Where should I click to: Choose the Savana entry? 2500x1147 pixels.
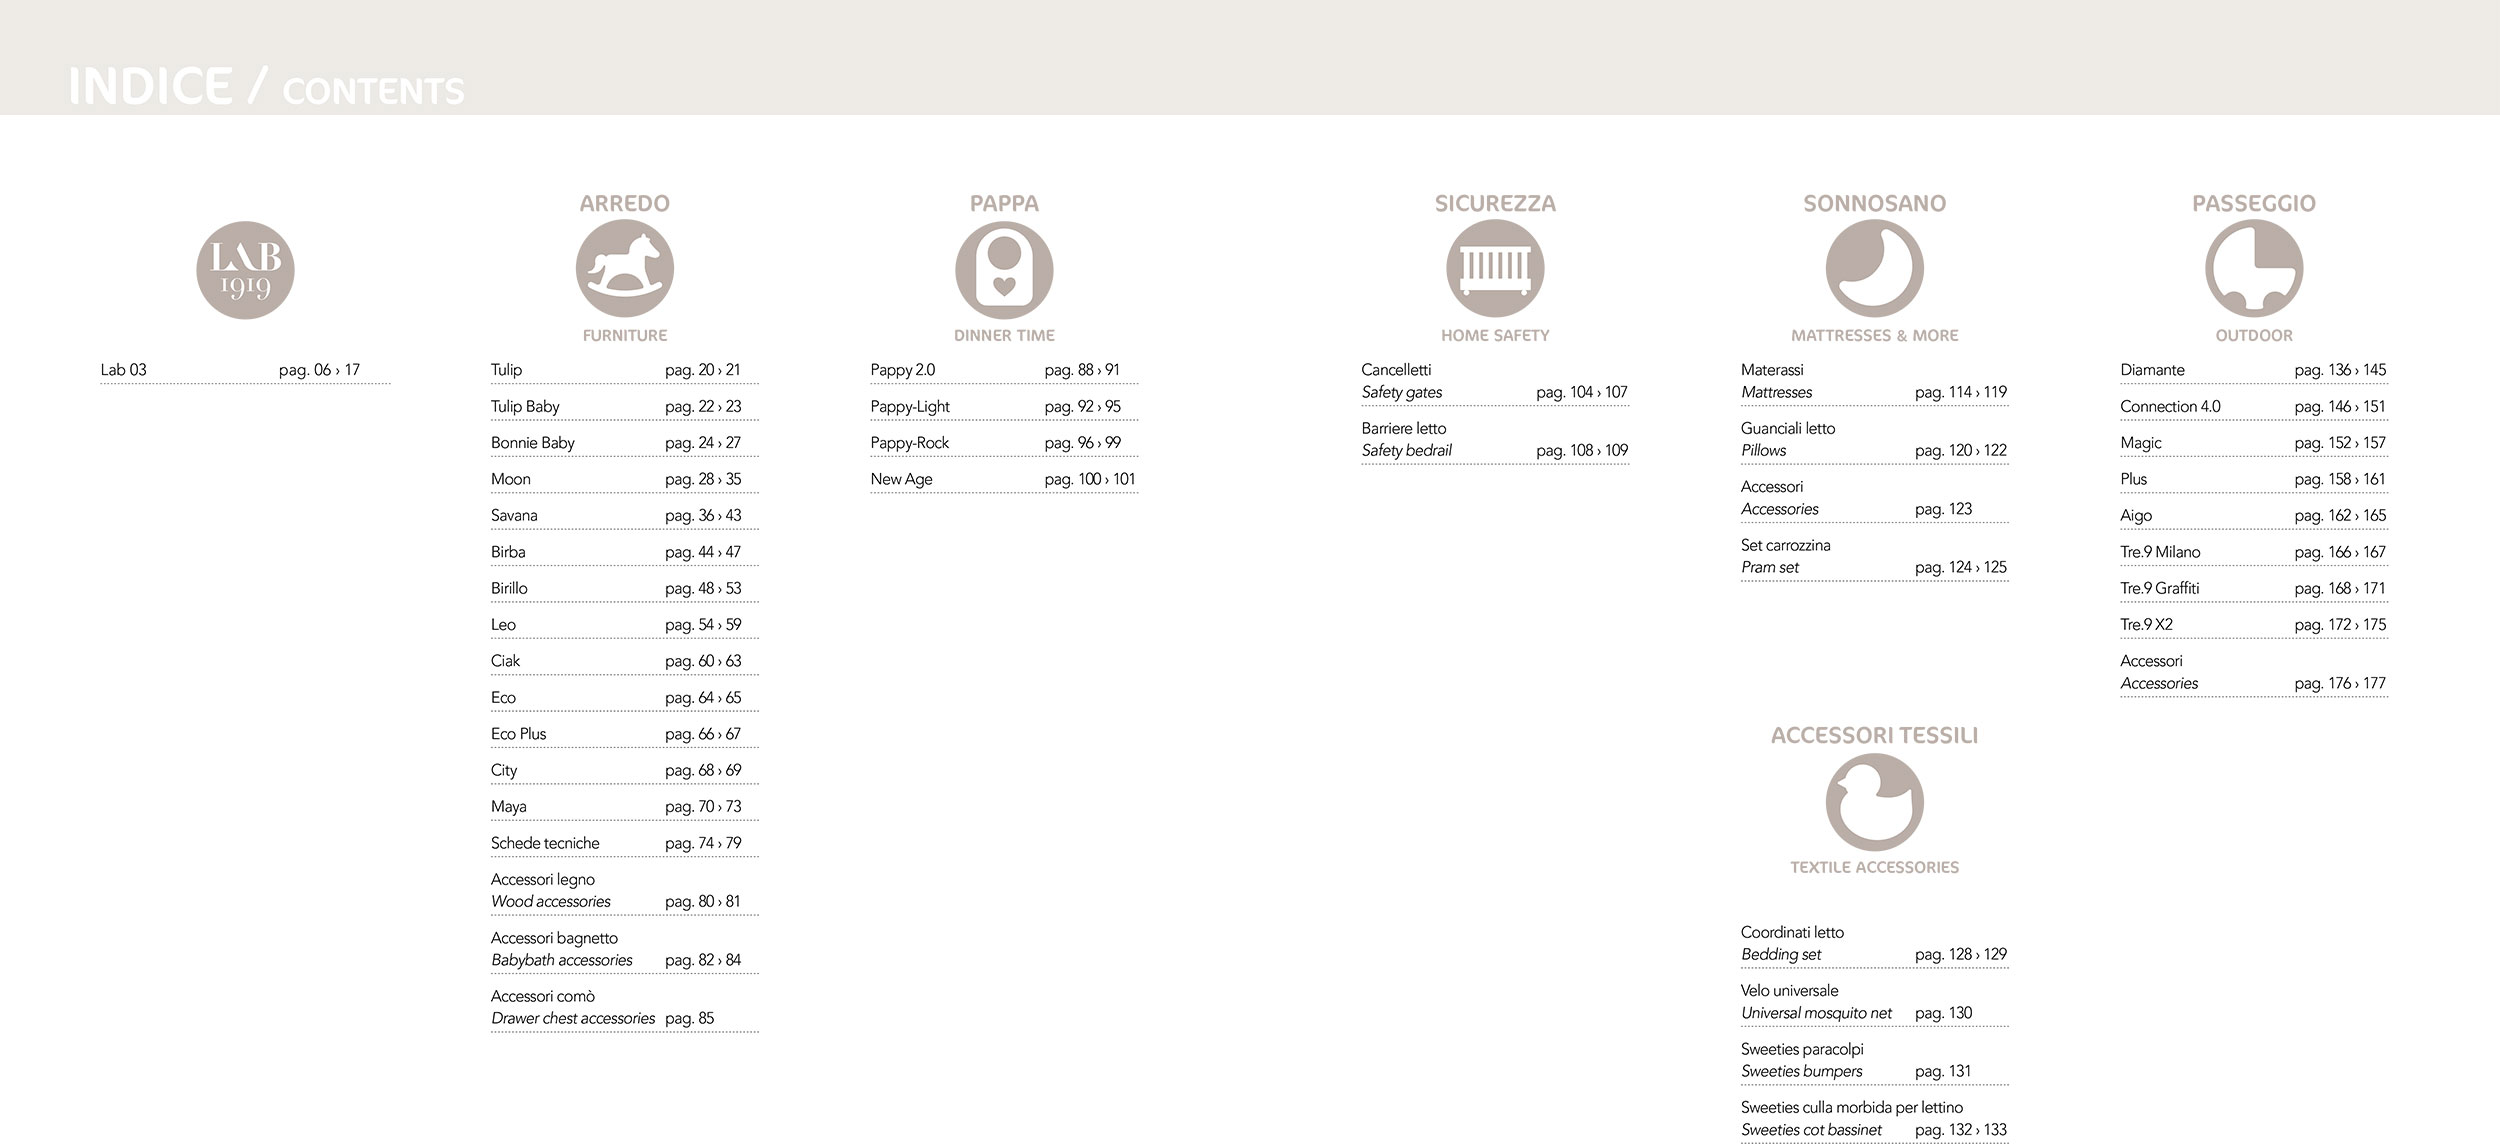[x=624, y=515]
